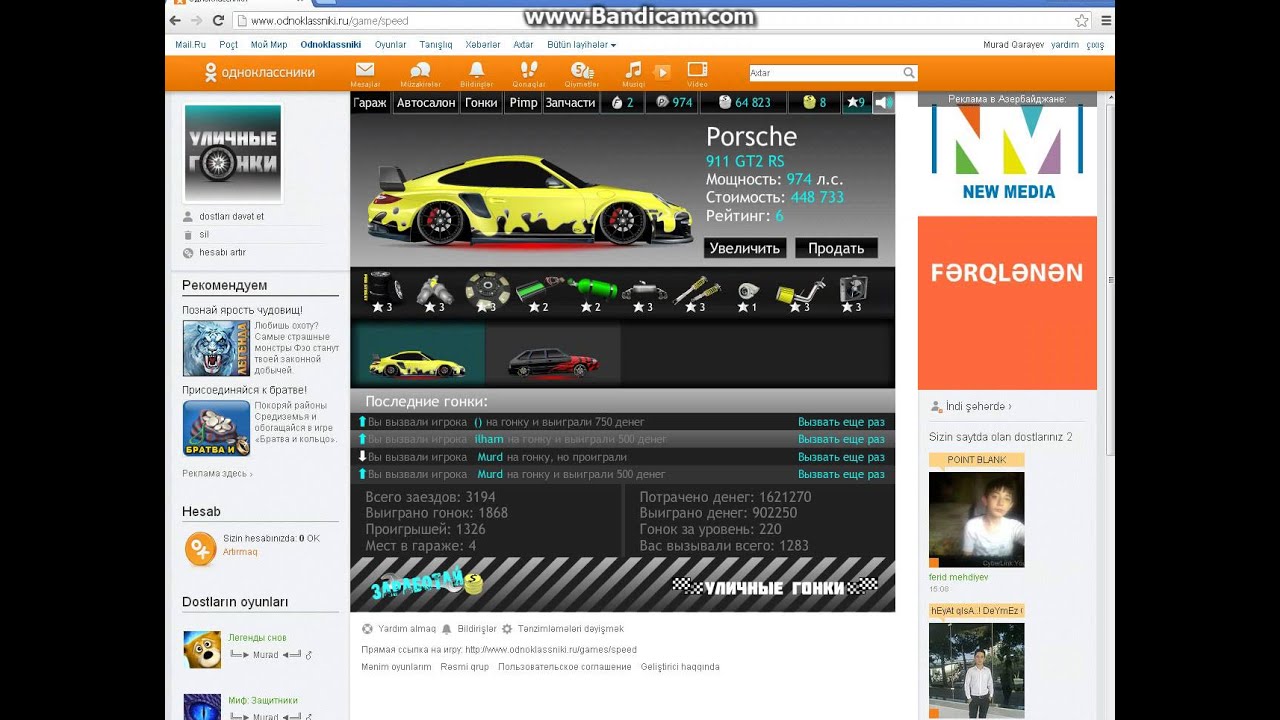Click the Axtar search input field
This screenshot has height=720, width=1280.
pos(825,73)
